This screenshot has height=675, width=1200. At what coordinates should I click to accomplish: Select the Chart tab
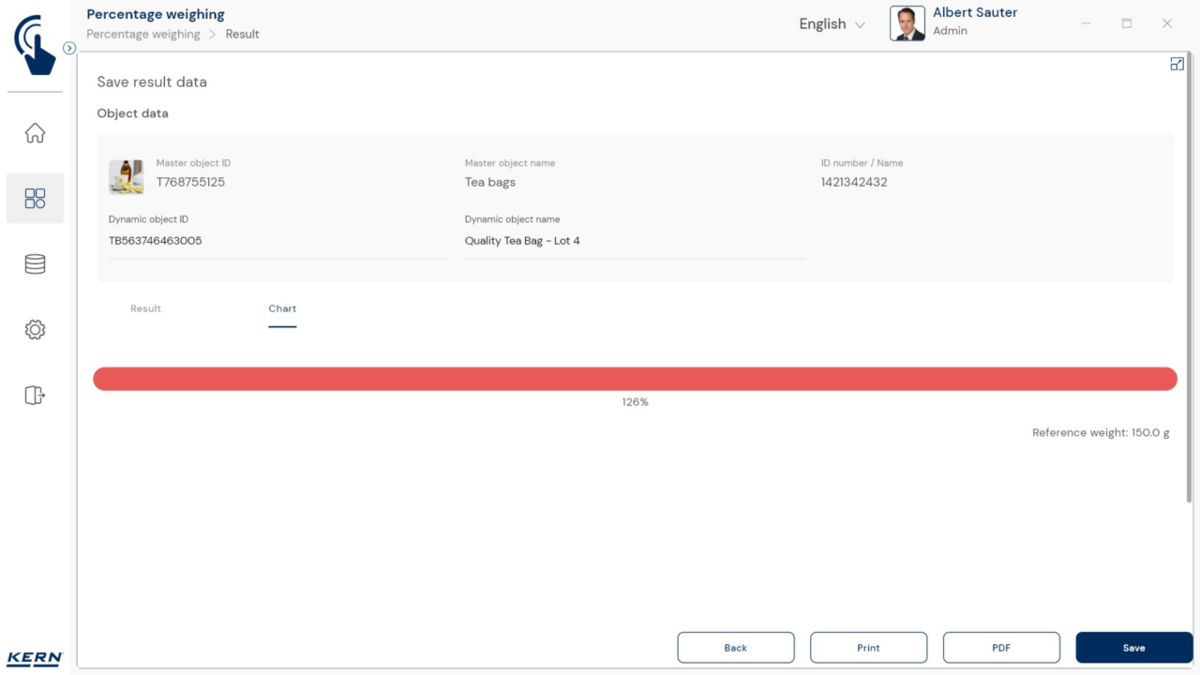[282, 309]
